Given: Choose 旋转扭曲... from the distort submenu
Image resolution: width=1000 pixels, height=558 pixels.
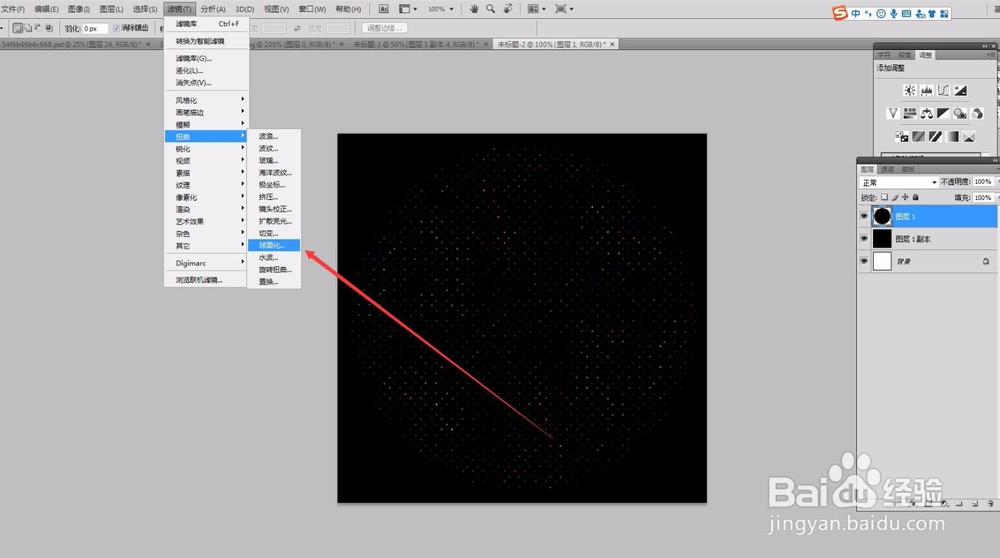Looking at the screenshot, I should (x=274, y=270).
